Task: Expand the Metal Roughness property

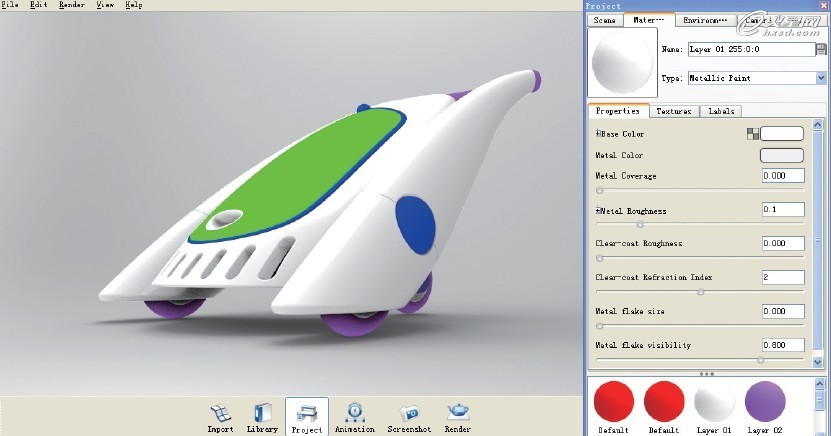Action: (x=598, y=211)
